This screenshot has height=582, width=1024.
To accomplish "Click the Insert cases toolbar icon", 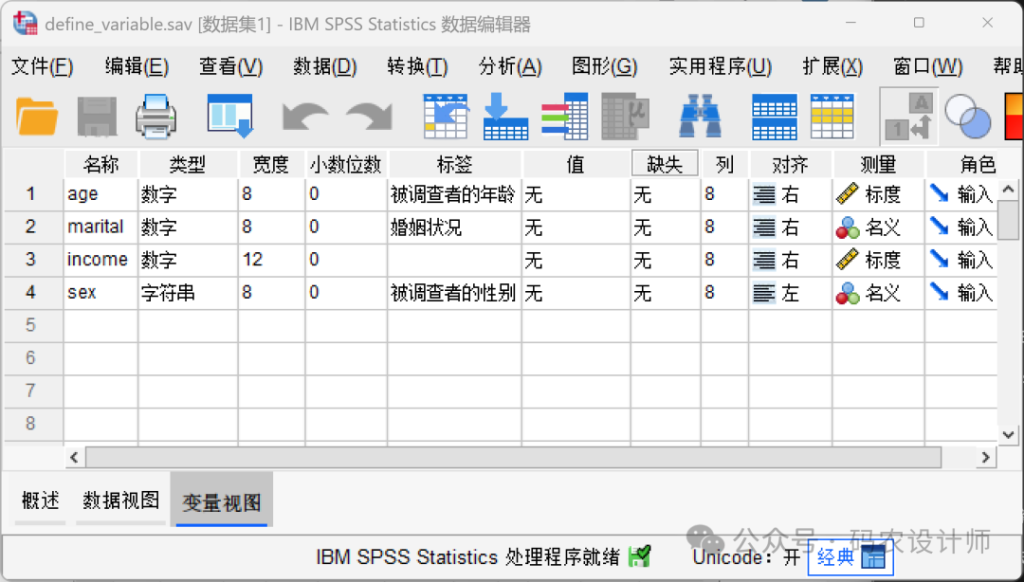I will pyautogui.click(x=774, y=117).
